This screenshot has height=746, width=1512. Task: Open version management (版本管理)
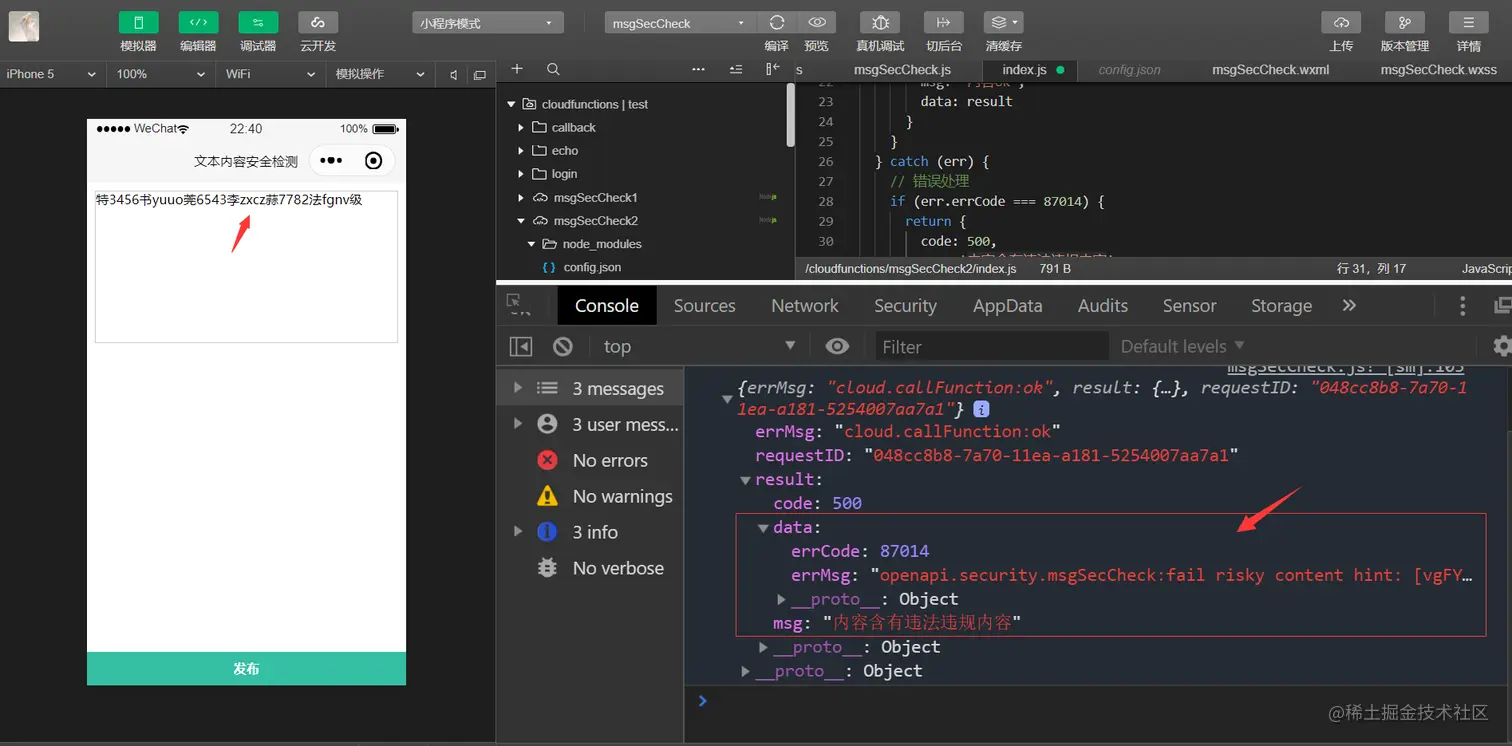(x=1404, y=23)
